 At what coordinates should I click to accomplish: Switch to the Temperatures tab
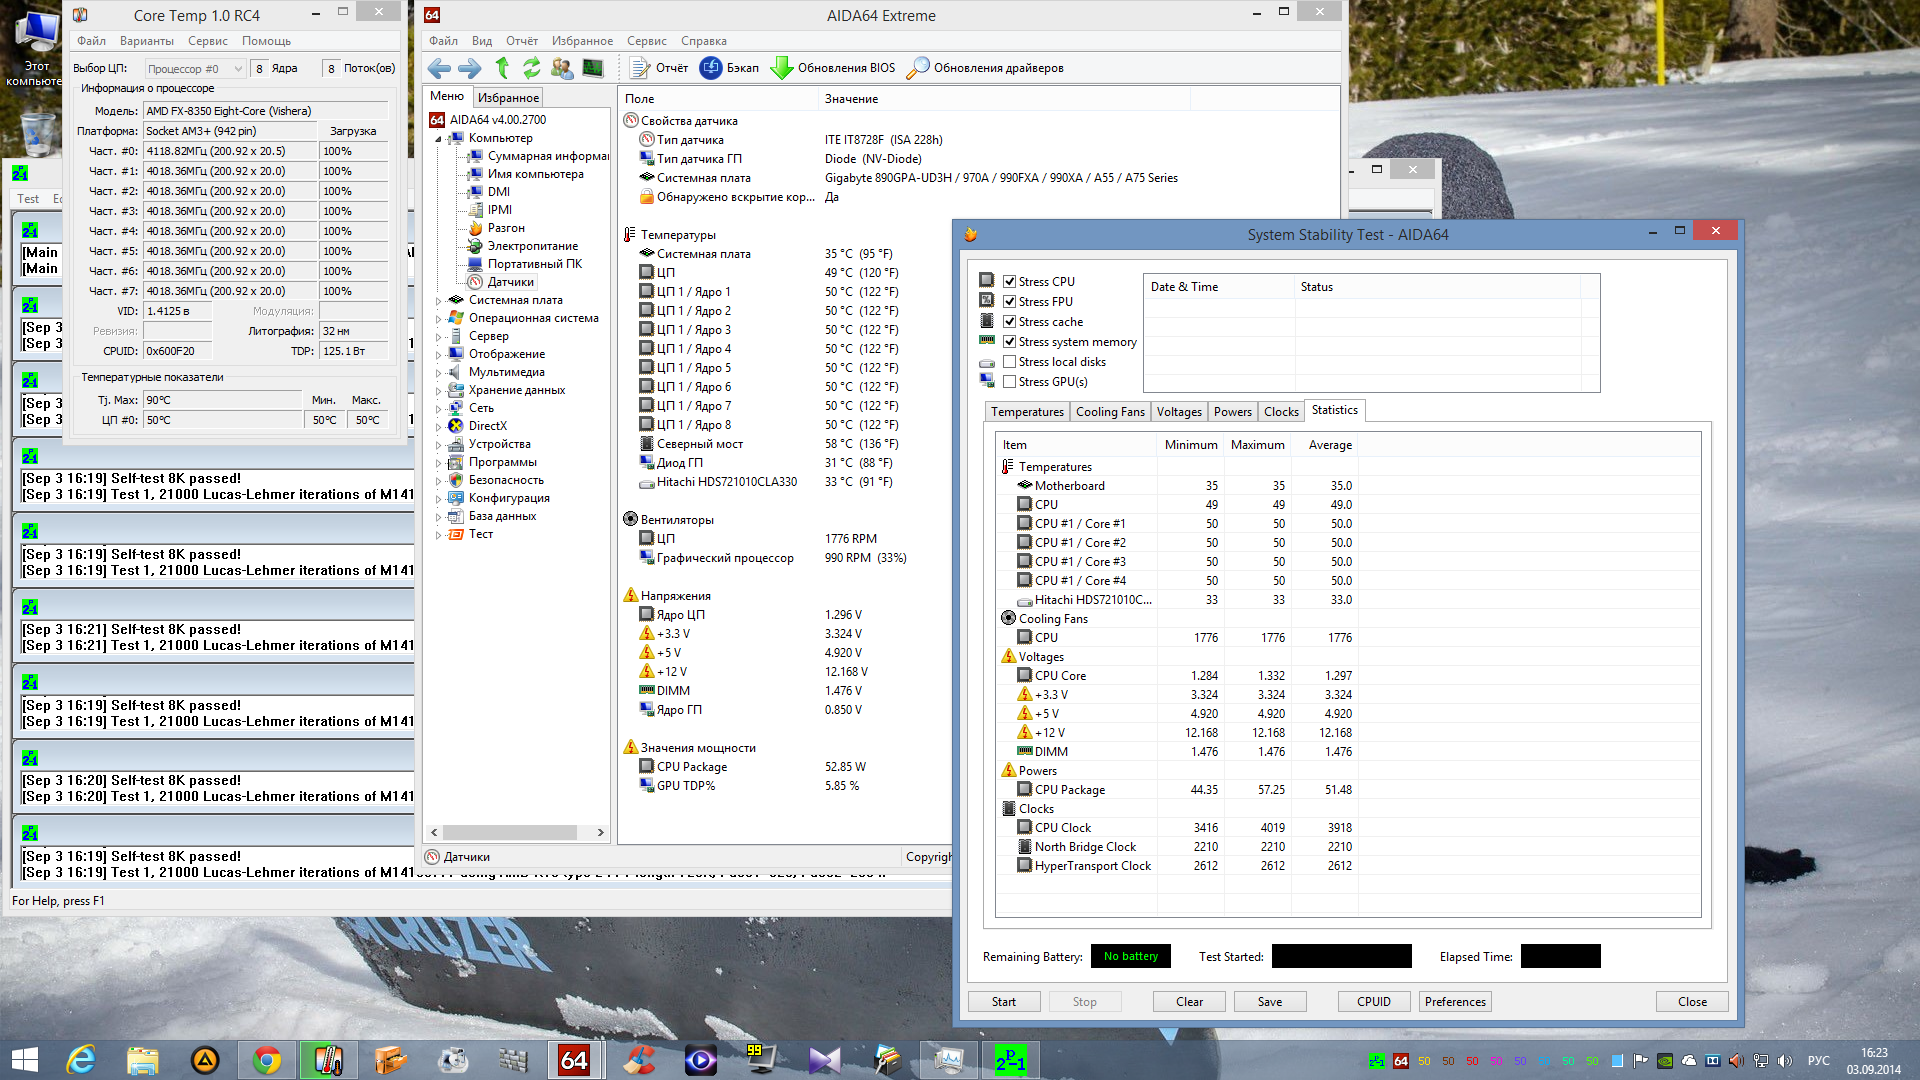click(1027, 412)
